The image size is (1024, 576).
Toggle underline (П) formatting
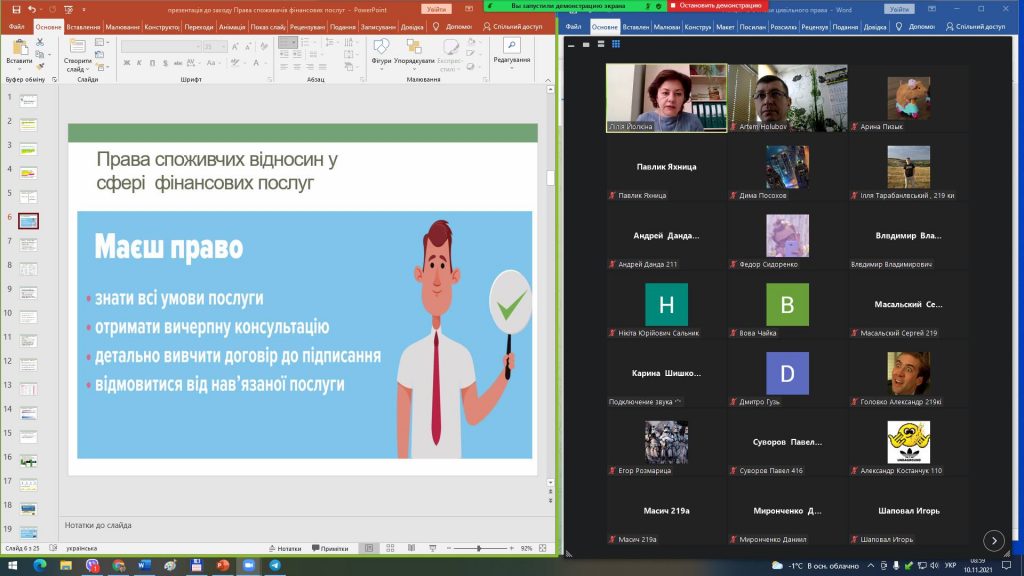tap(152, 63)
